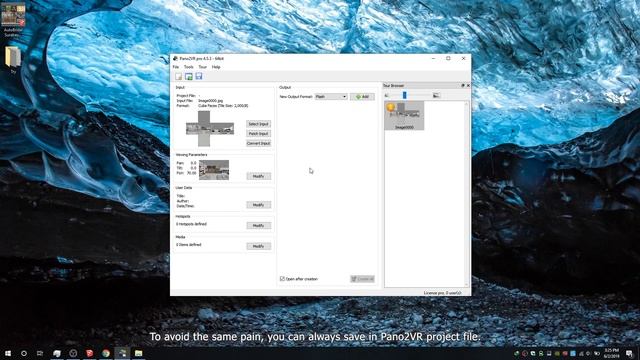Select the Image0000 tour node thumbnail
The image size is (640, 360).
[404, 116]
